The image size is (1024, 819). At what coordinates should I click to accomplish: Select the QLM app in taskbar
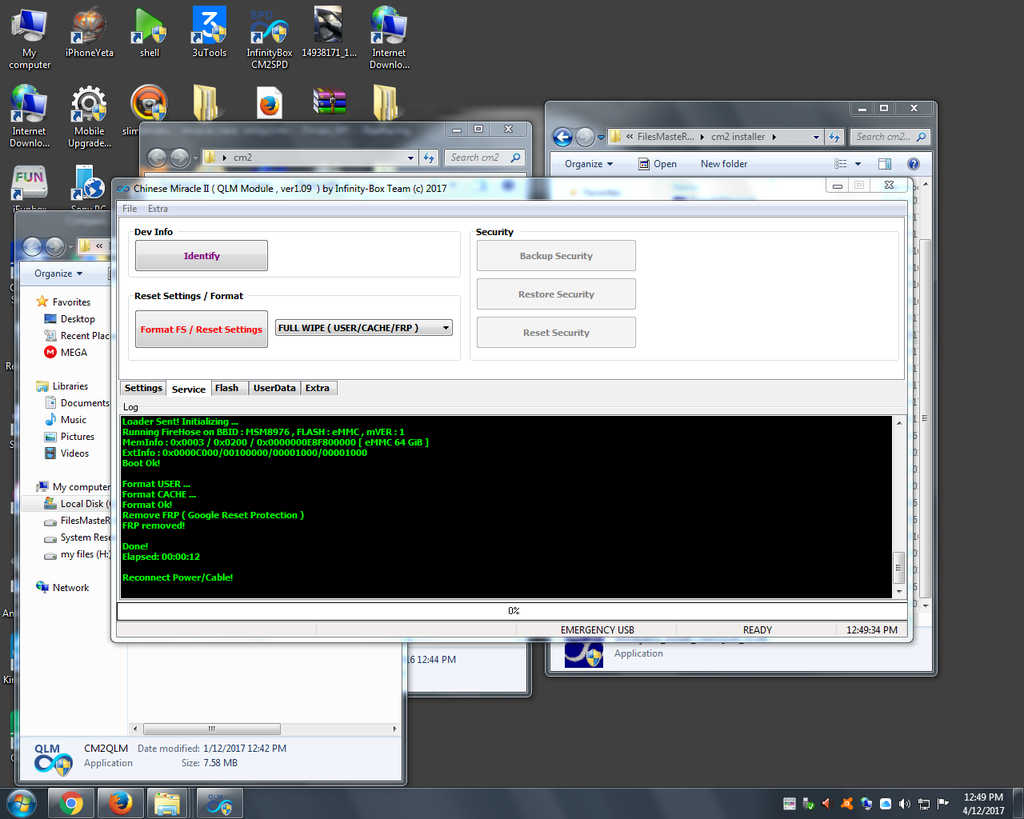click(220, 802)
